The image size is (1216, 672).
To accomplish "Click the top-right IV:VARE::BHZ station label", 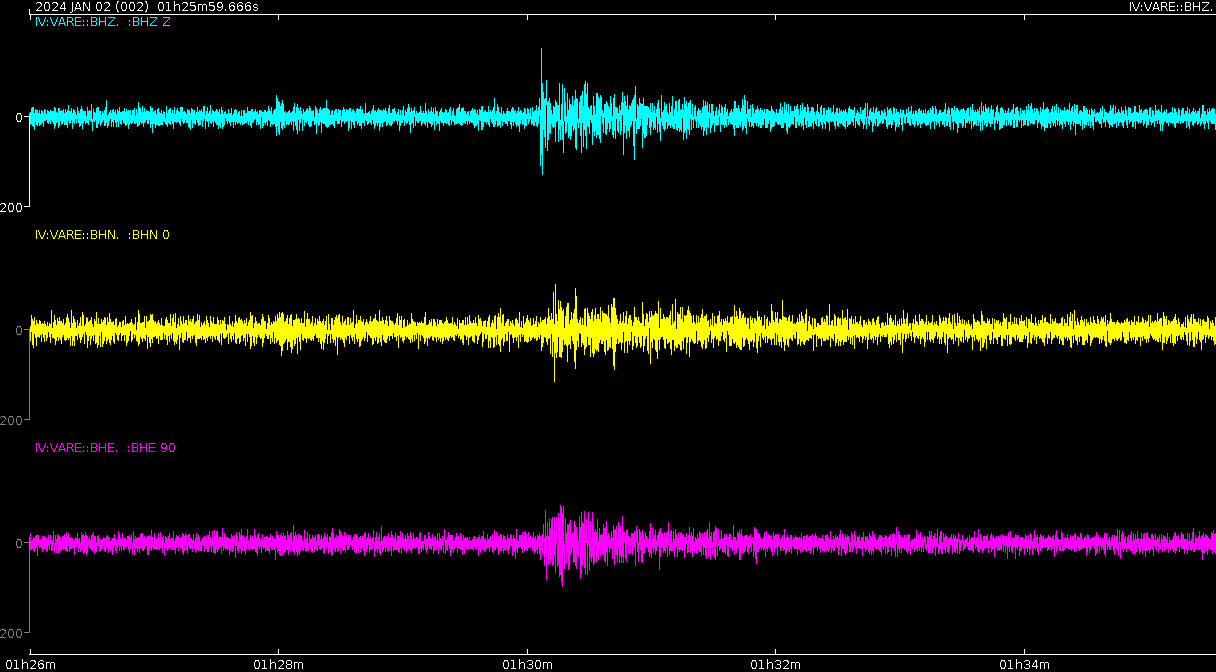I will tap(1170, 7).
